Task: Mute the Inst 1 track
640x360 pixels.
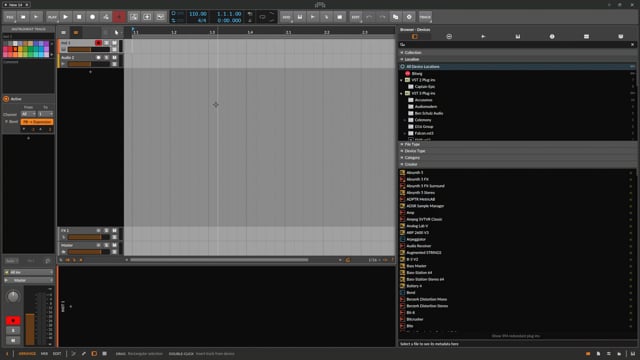Action: click(114, 43)
